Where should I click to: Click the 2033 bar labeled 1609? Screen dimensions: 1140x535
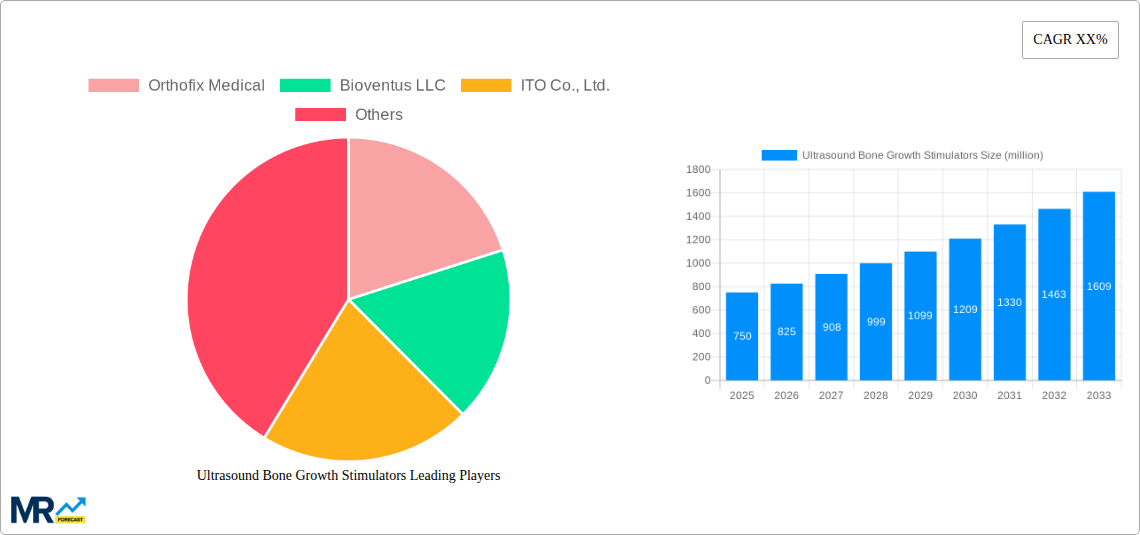(1099, 286)
